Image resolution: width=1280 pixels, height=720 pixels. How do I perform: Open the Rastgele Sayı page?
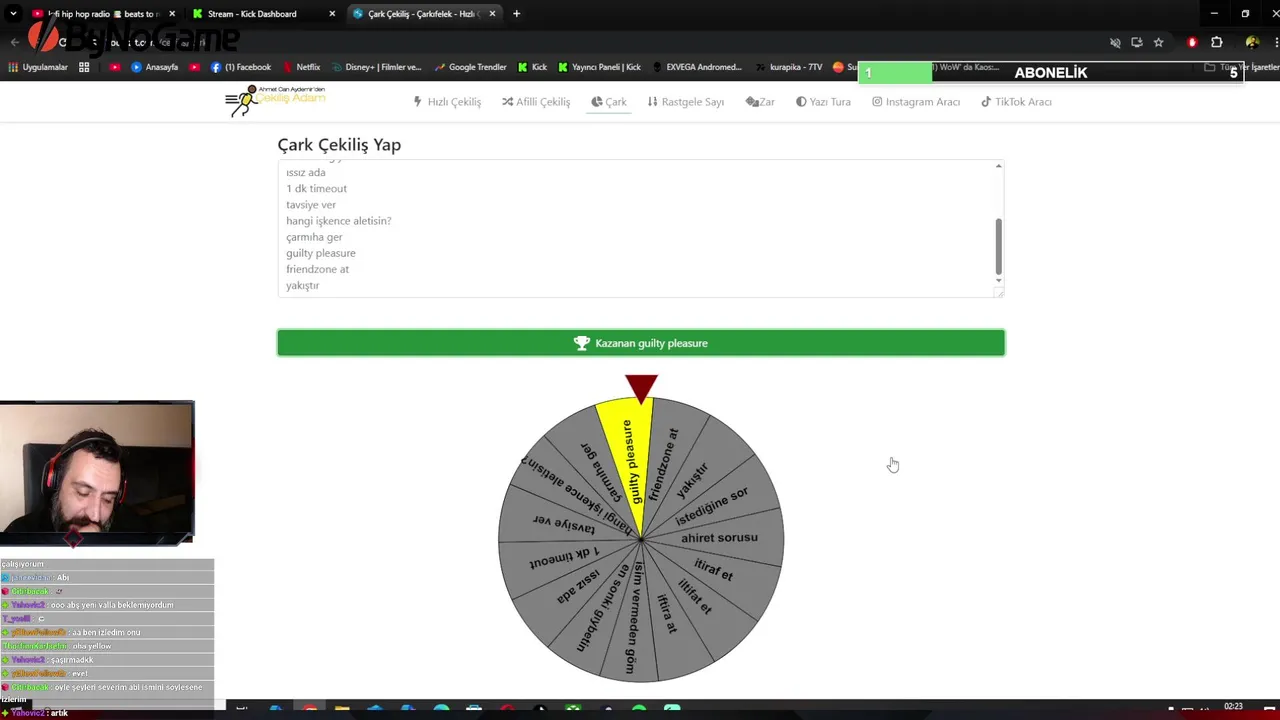tap(685, 102)
